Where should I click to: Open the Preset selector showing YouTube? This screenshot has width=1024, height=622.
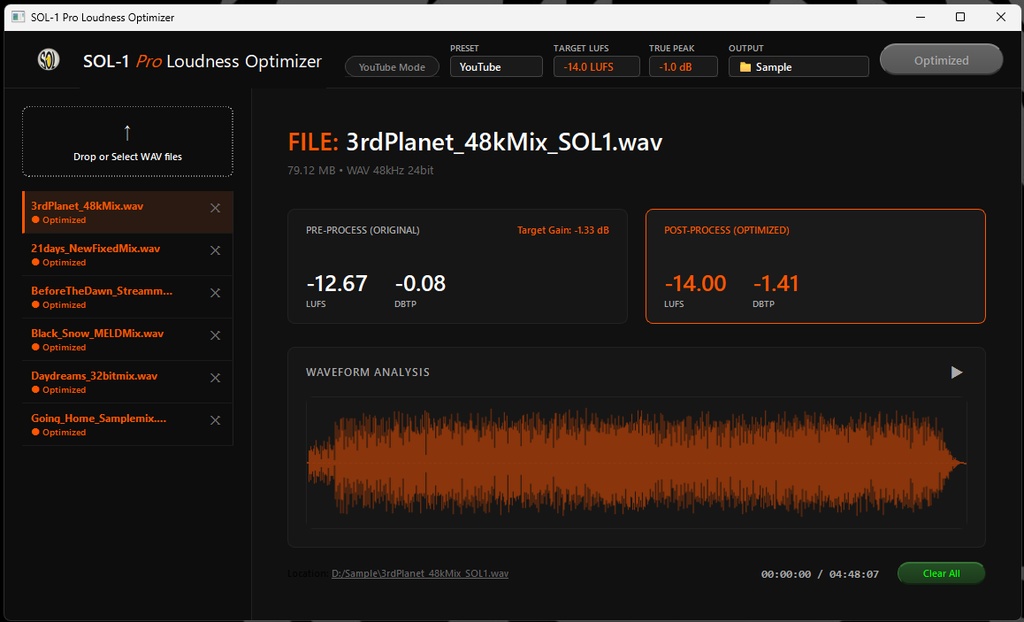[496, 66]
